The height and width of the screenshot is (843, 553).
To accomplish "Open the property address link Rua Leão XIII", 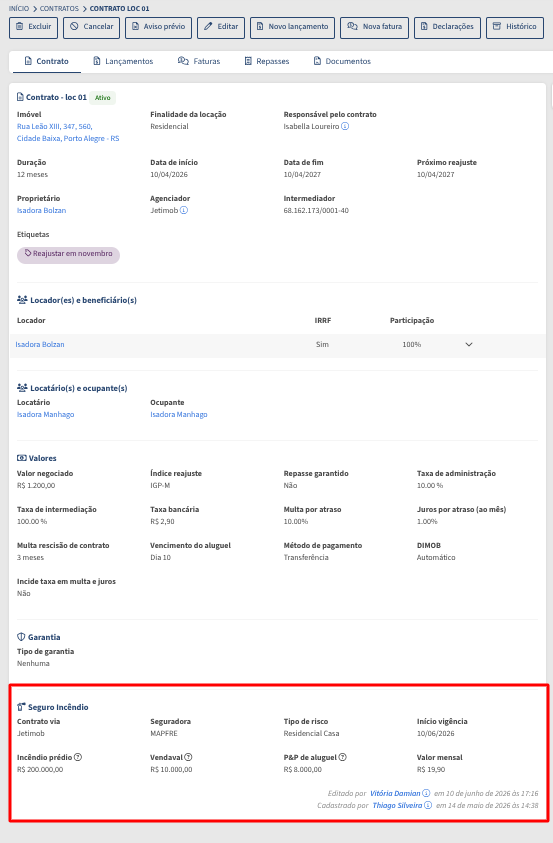I will click(x=68, y=132).
